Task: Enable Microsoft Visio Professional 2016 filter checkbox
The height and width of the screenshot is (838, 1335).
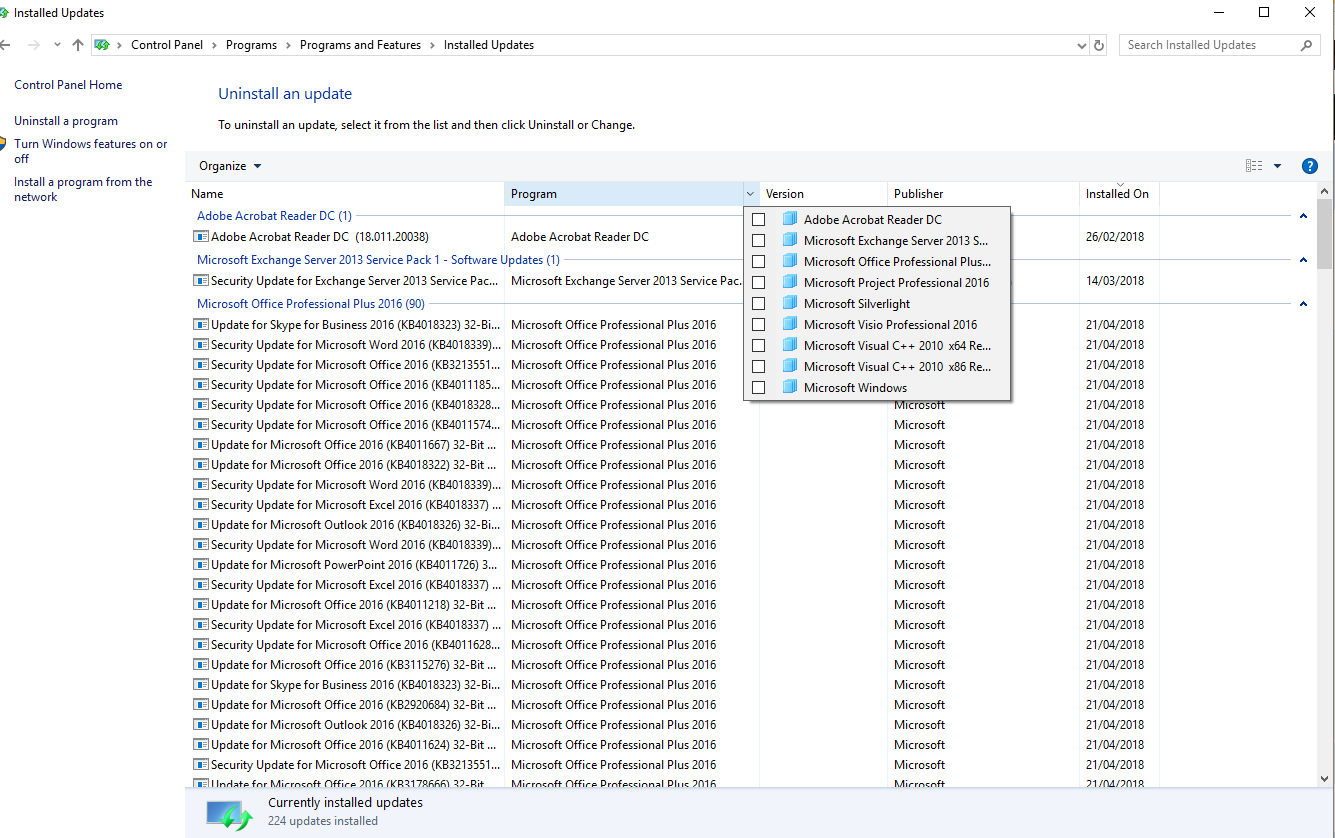Action: click(759, 325)
